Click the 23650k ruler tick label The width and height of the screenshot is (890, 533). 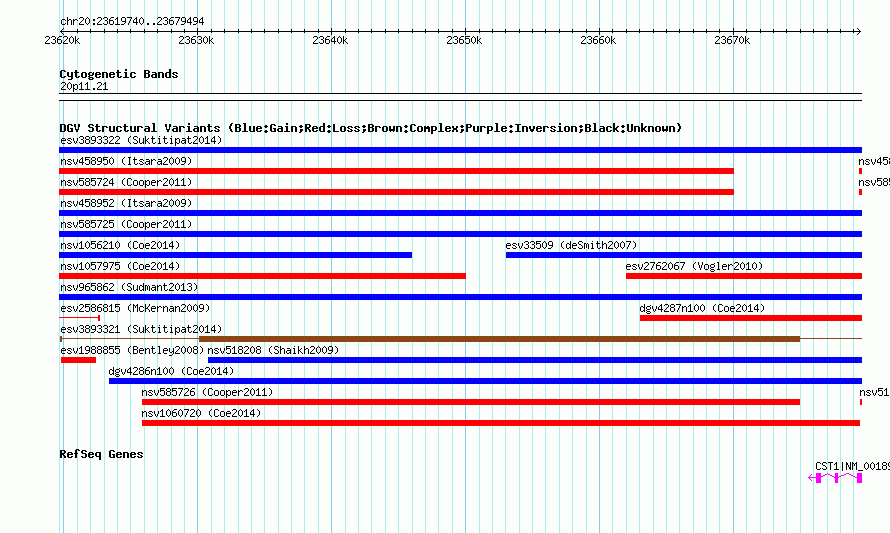464,40
